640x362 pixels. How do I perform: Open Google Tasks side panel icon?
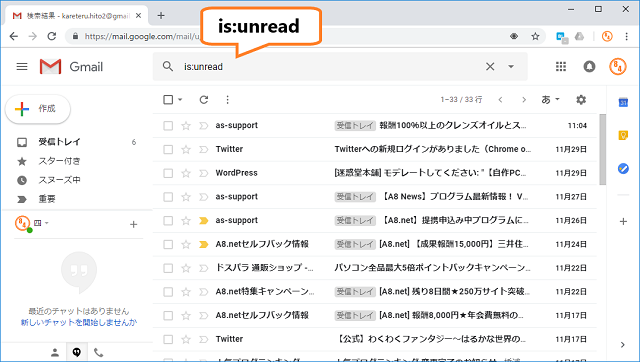tap(623, 168)
